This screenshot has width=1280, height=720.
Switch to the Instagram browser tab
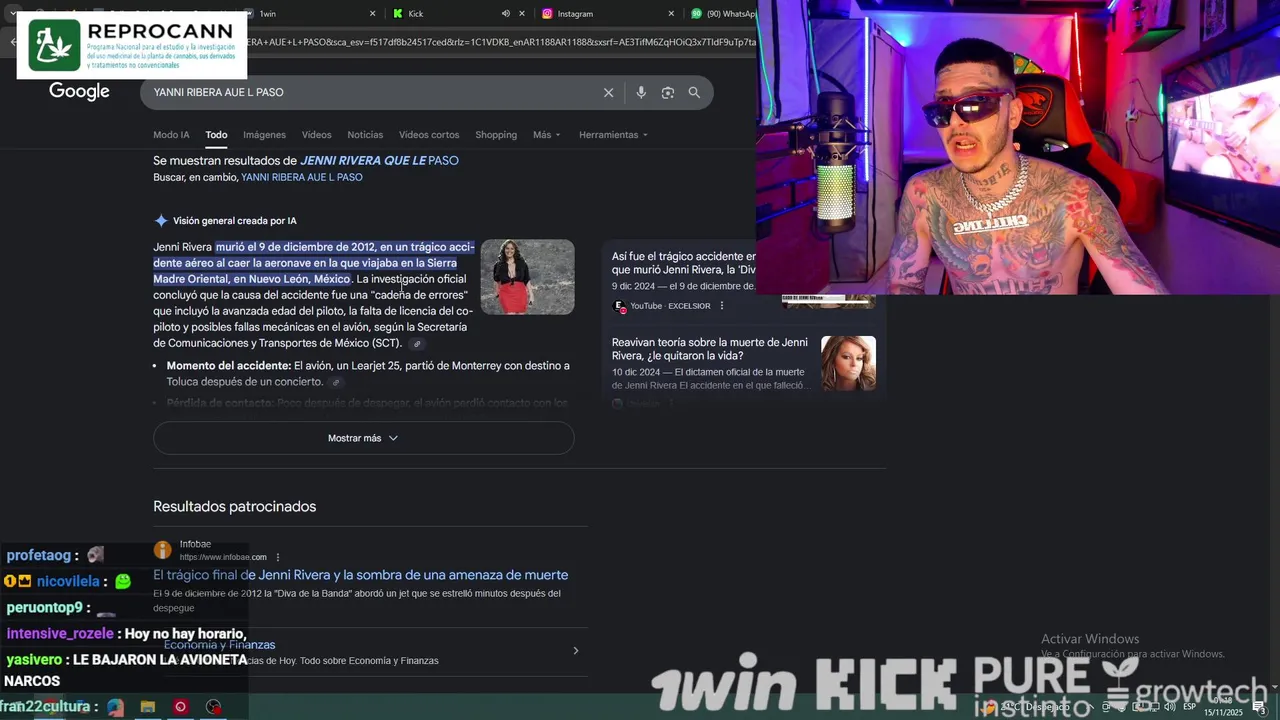(608, 14)
